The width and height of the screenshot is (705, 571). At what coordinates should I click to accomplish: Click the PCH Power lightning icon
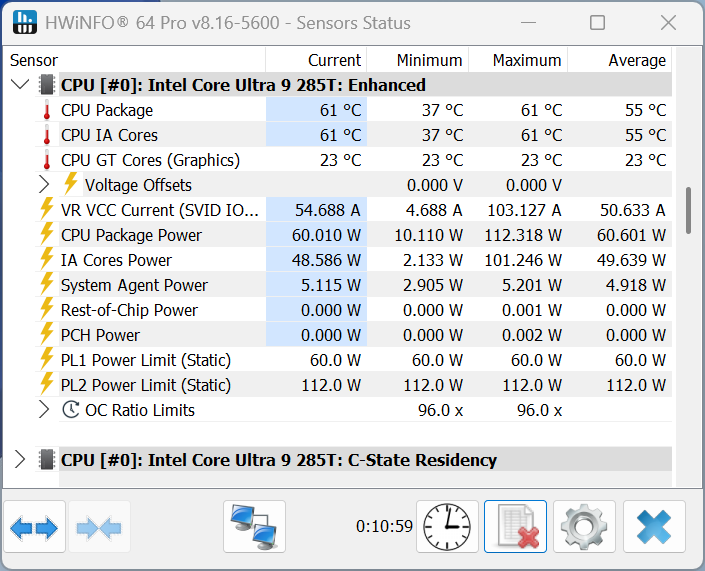(x=47, y=334)
